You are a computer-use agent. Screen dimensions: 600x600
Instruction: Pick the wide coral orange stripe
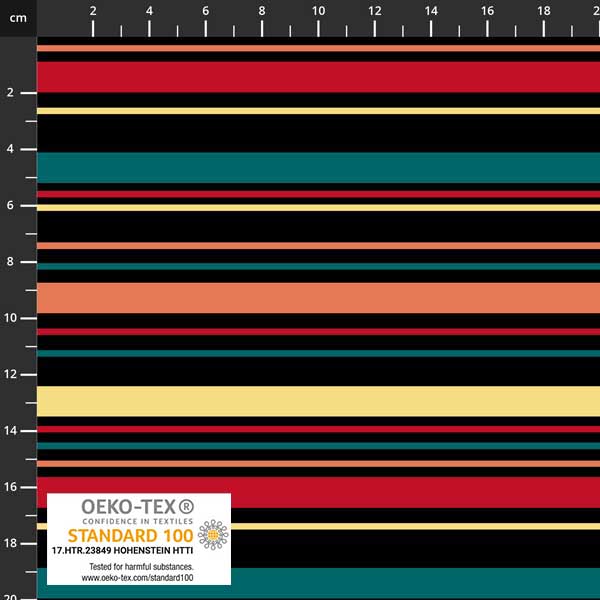pyautogui.click(x=318, y=297)
